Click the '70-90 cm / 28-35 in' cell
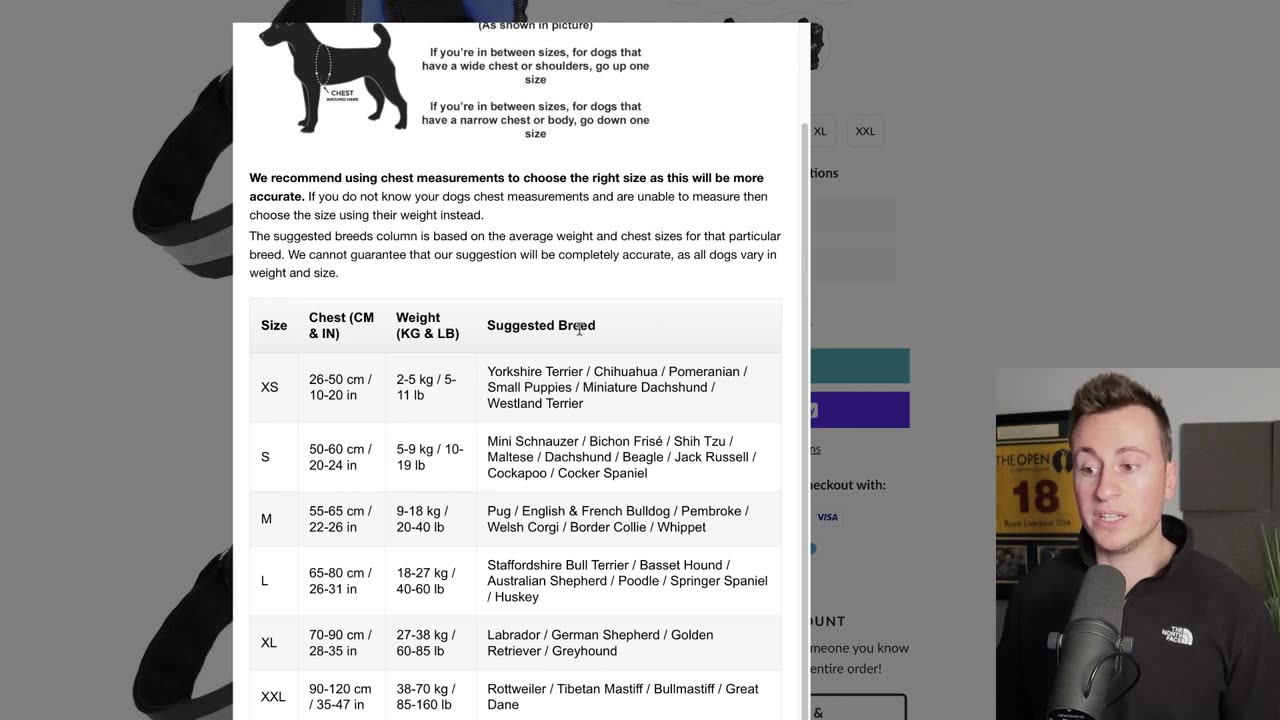The image size is (1280, 720). (x=341, y=643)
